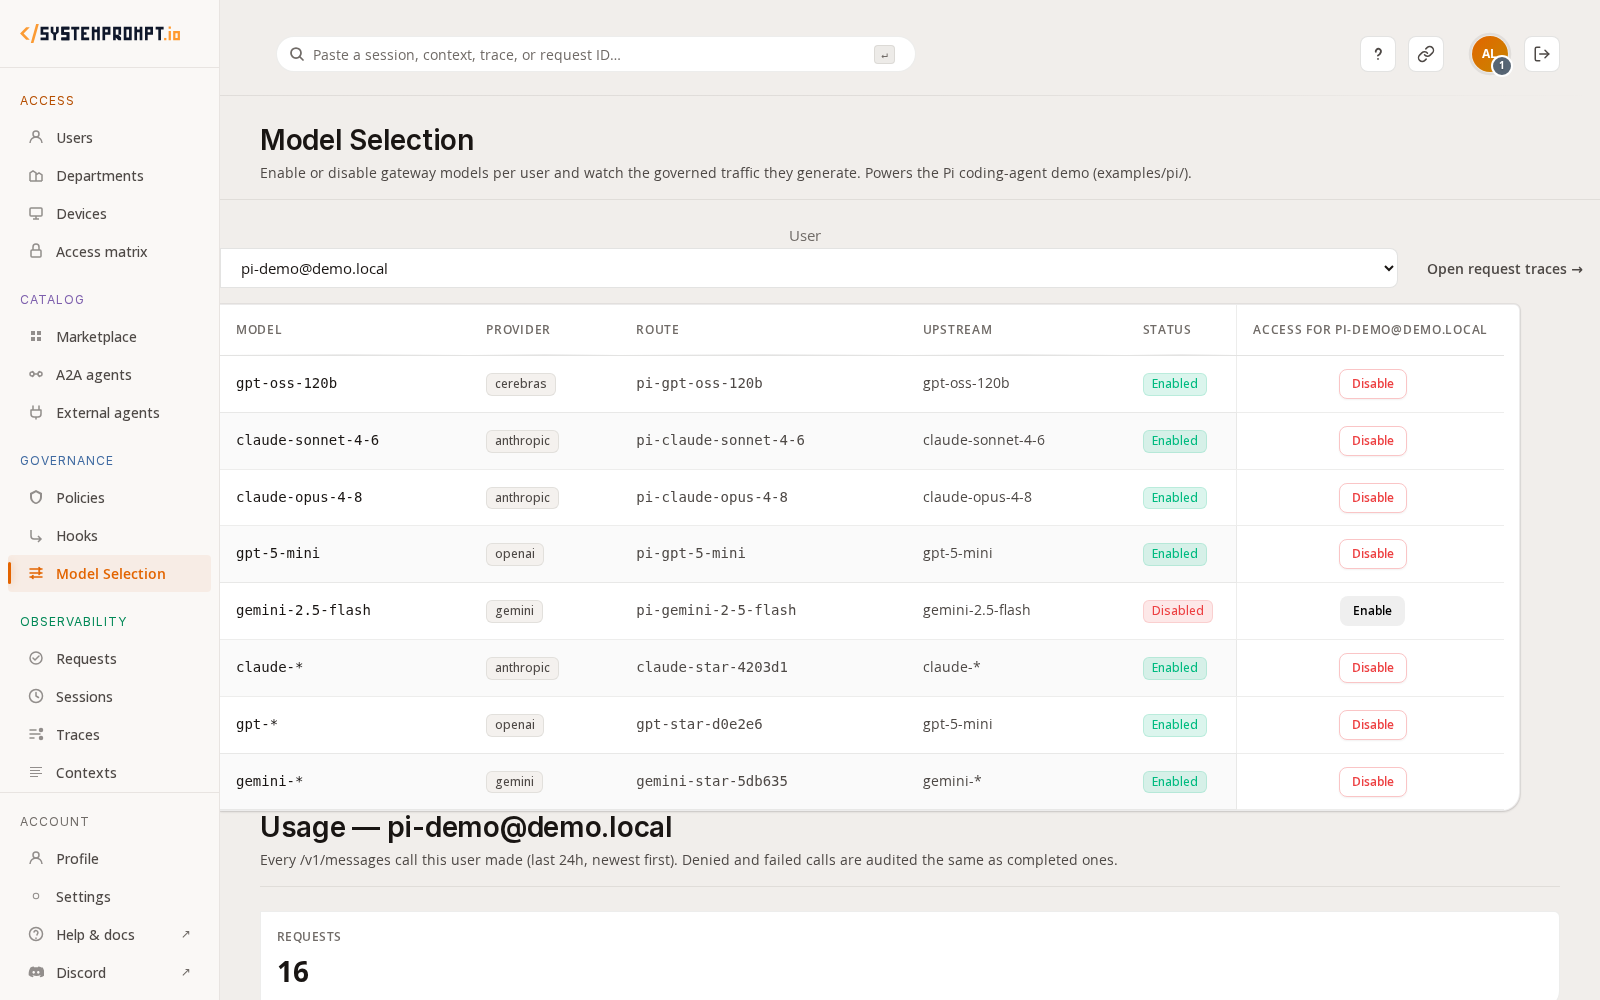Click the Requests count 16
Screen dimensions: 1600x1000
pyautogui.click(x=293, y=972)
